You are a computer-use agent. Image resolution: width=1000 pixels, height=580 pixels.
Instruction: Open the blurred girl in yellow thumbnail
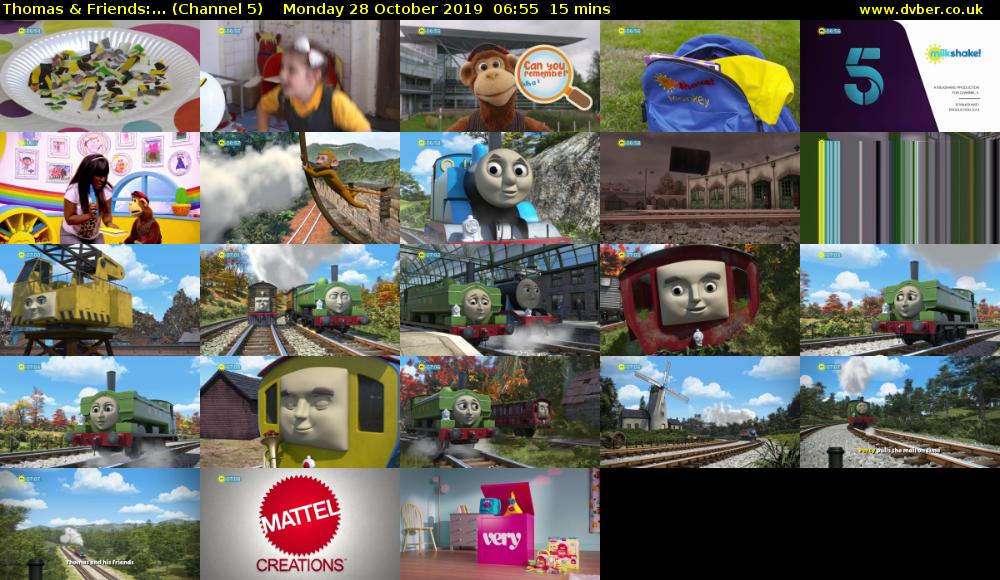[x=300, y=76]
